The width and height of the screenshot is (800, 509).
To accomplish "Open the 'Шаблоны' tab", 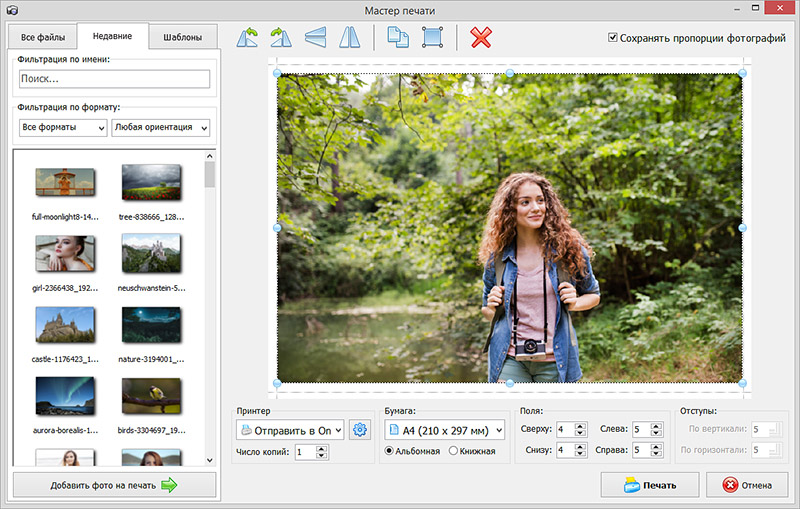I will click(x=183, y=38).
